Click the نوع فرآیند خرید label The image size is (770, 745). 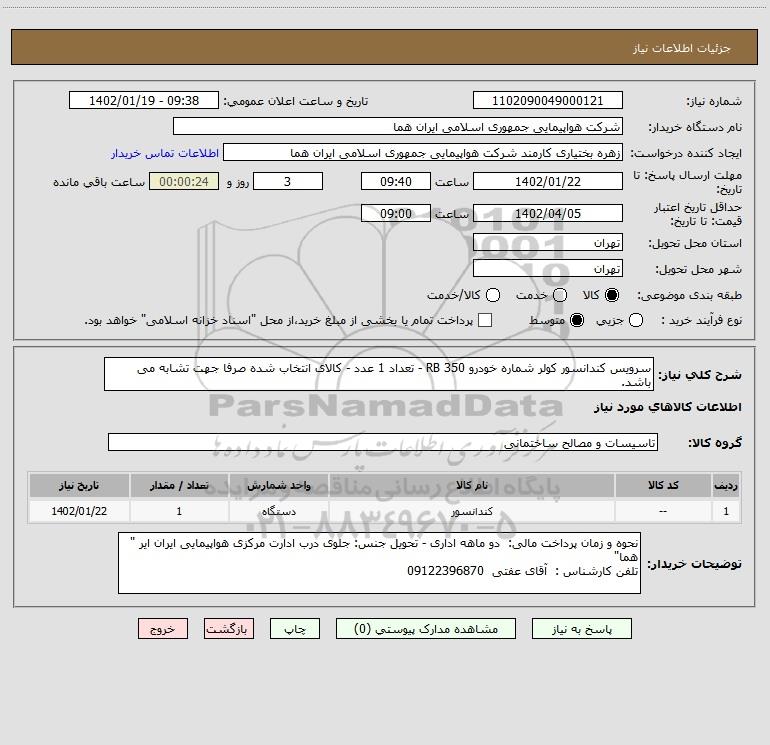pos(701,320)
